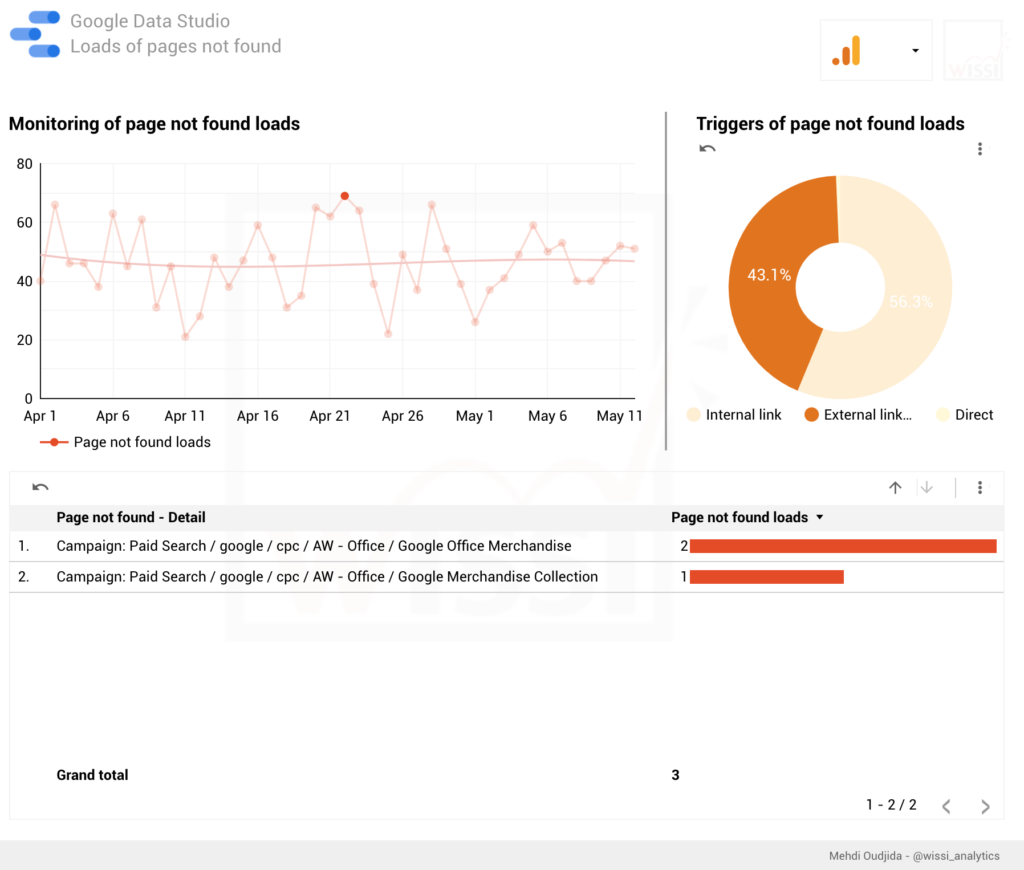Image resolution: width=1024 pixels, height=870 pixels.
Task: Click the red bar for the Google Office Merchandise row
Action: [843, 546]
